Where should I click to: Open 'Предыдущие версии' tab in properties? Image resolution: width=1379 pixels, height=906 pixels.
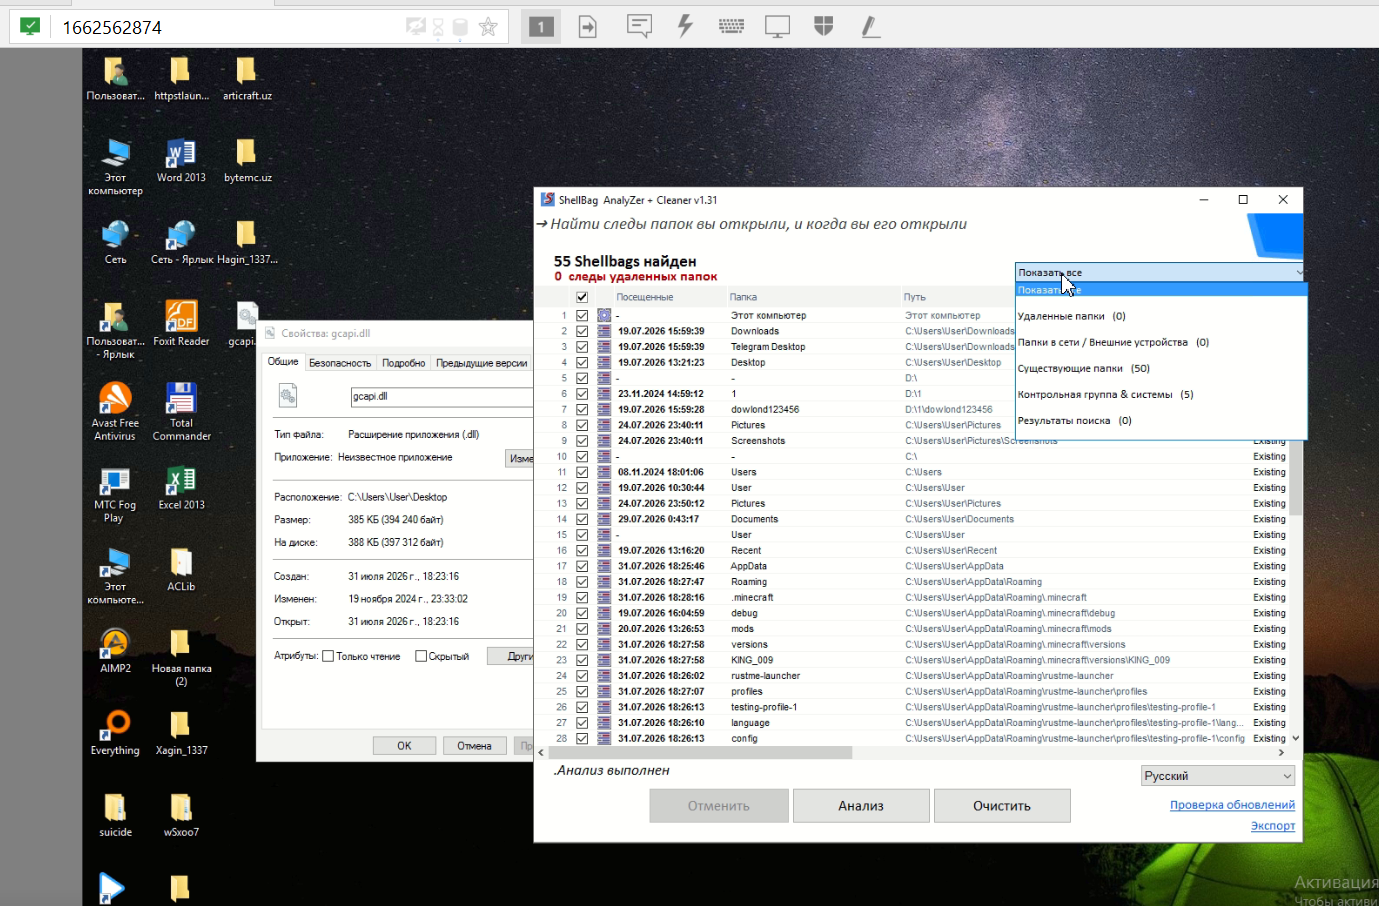click(481, 363)
